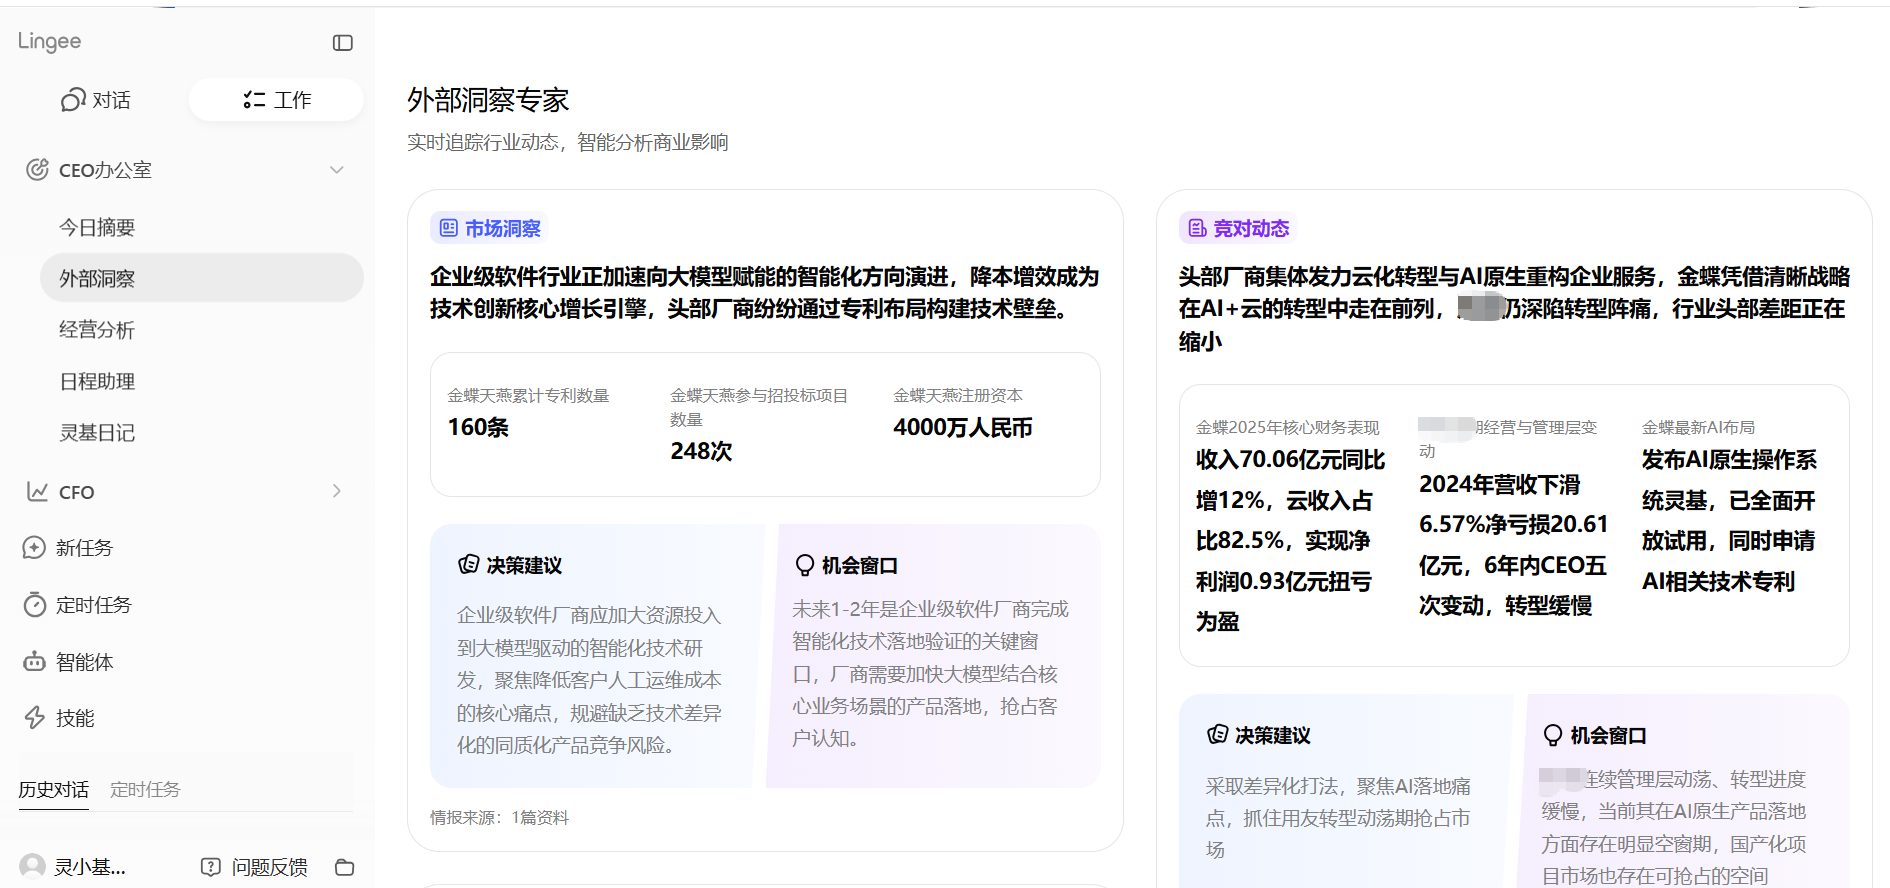Image resolution: width=1890 pixels, height=888 pixels.
Task: Switch to the 工作 mode tab
Action: [276, 100]
